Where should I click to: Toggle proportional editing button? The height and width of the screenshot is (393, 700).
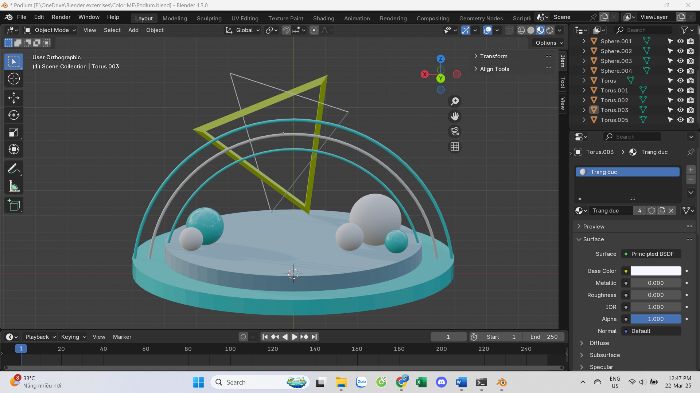tap(314, 30)
